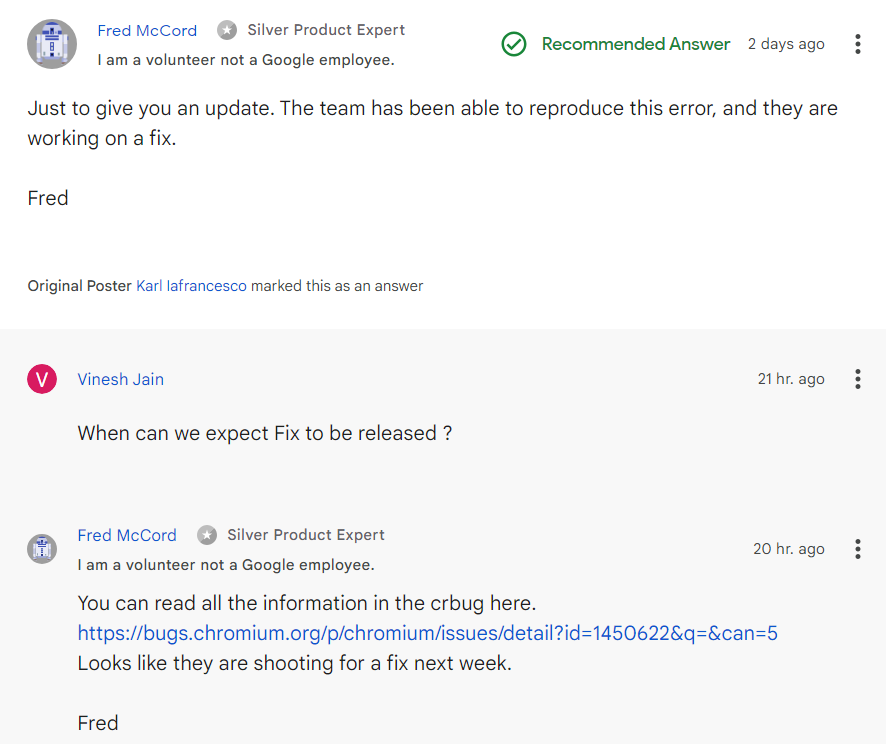The image size is (886, 744).
Task: Click the Silver Product Expert badge in reply
Action: click(207, 535)
